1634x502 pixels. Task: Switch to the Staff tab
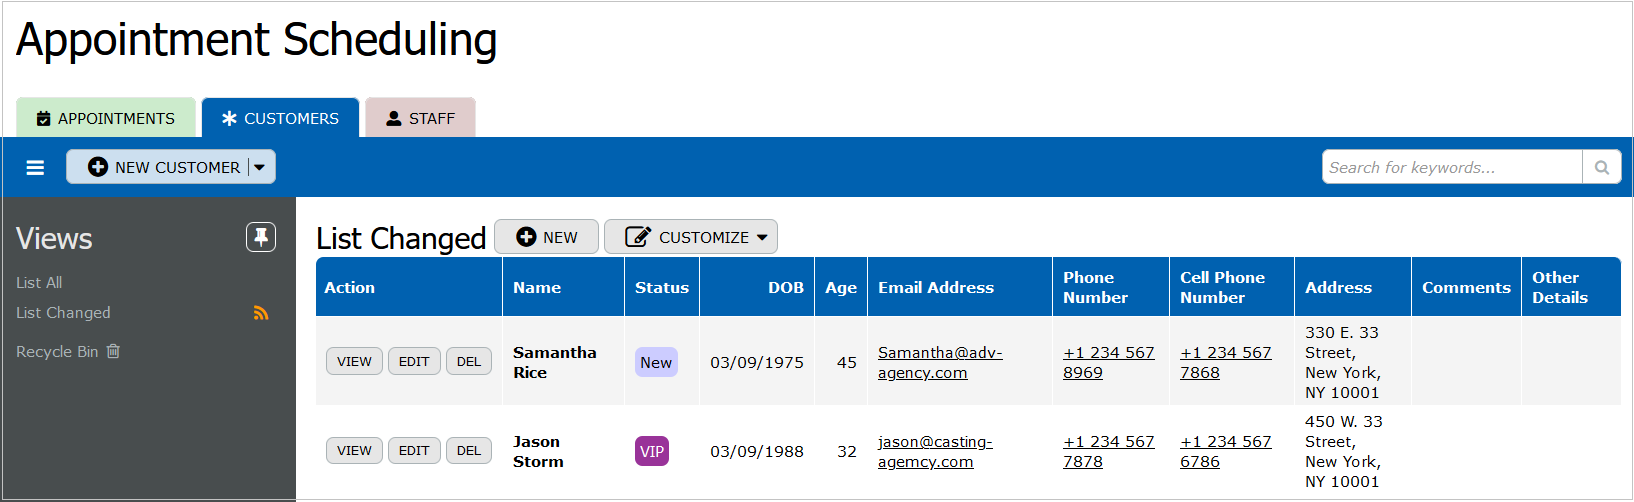420,118
